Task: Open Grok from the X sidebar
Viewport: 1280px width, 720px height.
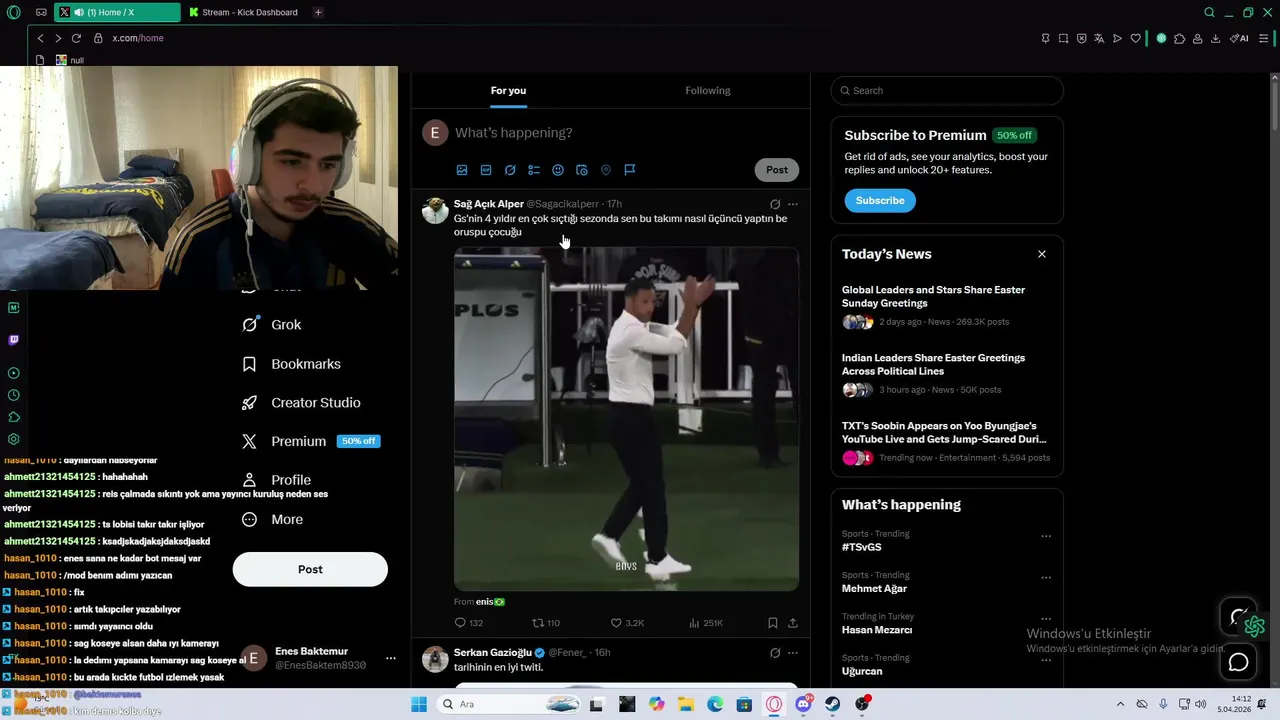Action: tap(271, 325)
